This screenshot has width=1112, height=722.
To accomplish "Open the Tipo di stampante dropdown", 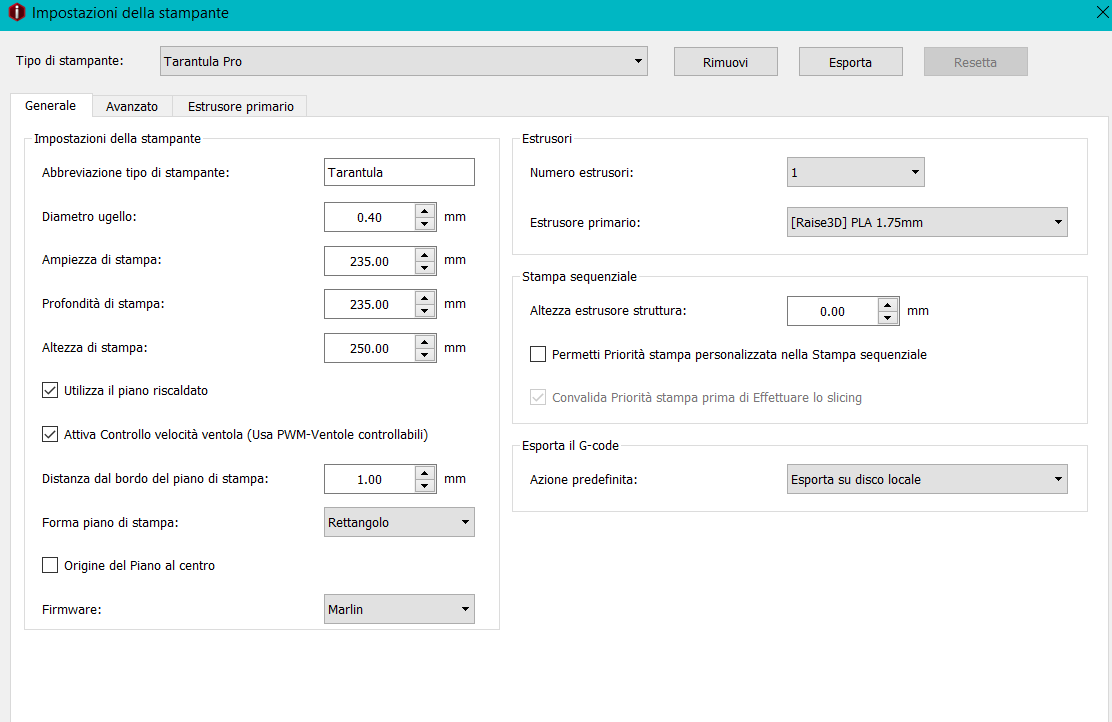I will (404, 62).
